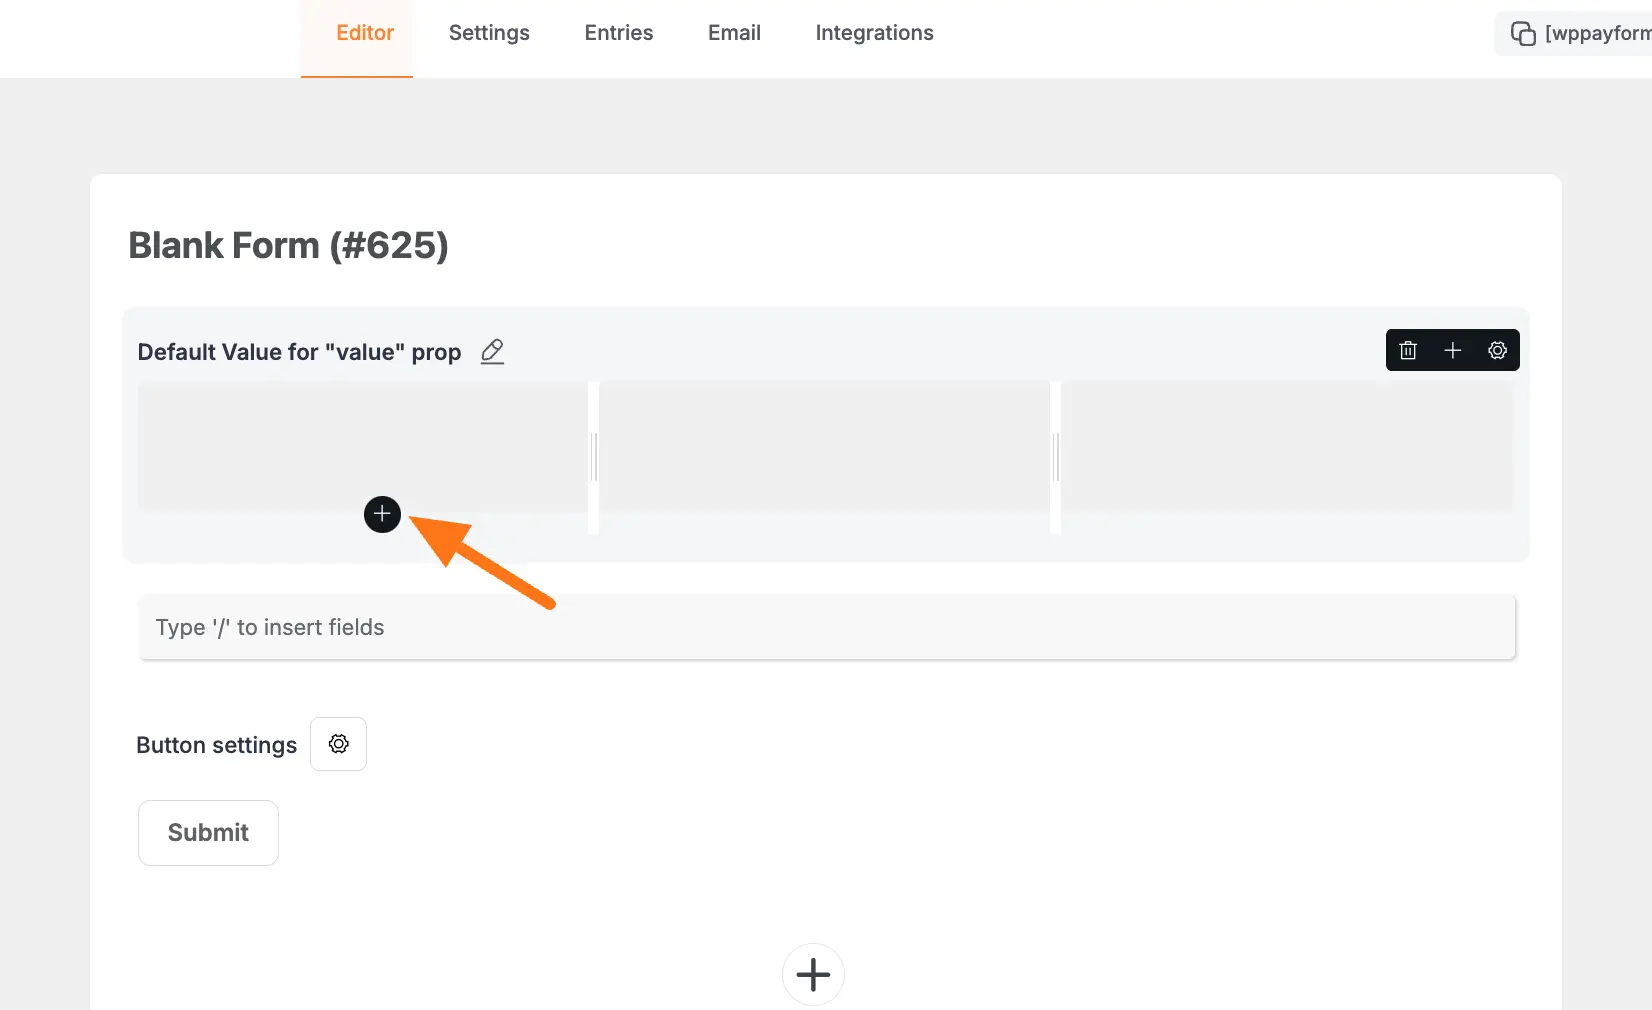The width and height of the screenshot is (1652, 1010).
Task: Focus the "Type '/' to insert fields" box
Action: click(826, 627)
